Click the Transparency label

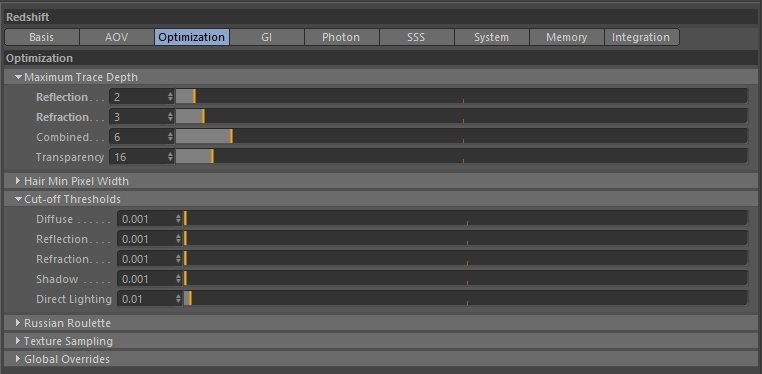coord(70,157)
